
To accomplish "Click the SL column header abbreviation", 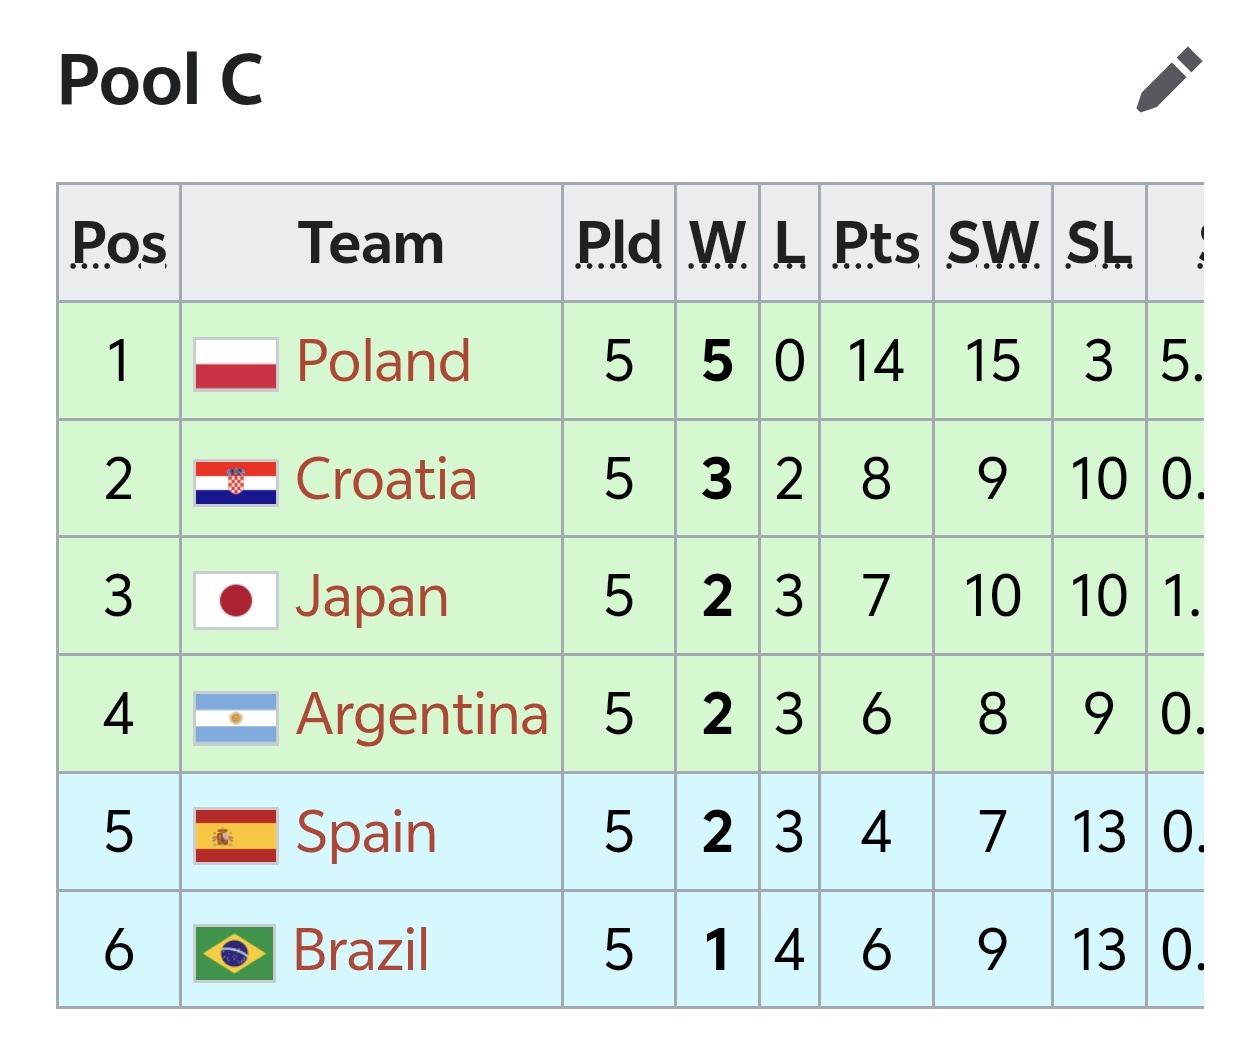I will click(x=1099, y=244).
